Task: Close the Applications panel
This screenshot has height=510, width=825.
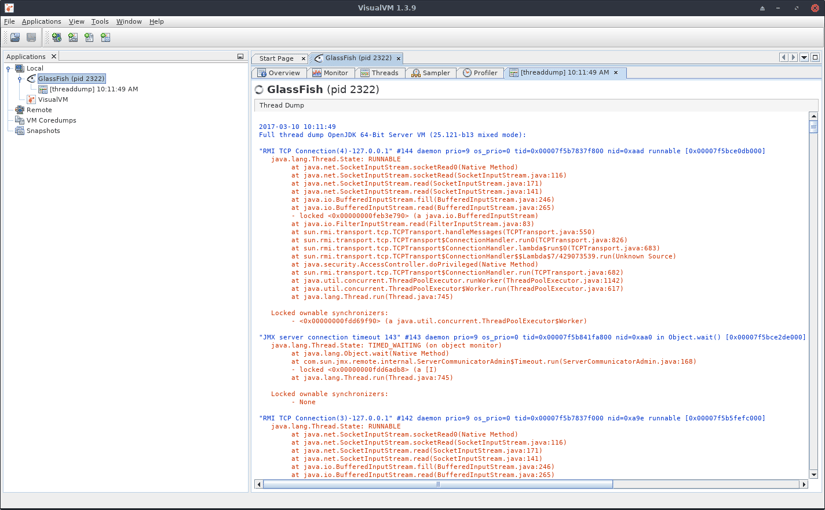Action: click(x=54, y=56)
